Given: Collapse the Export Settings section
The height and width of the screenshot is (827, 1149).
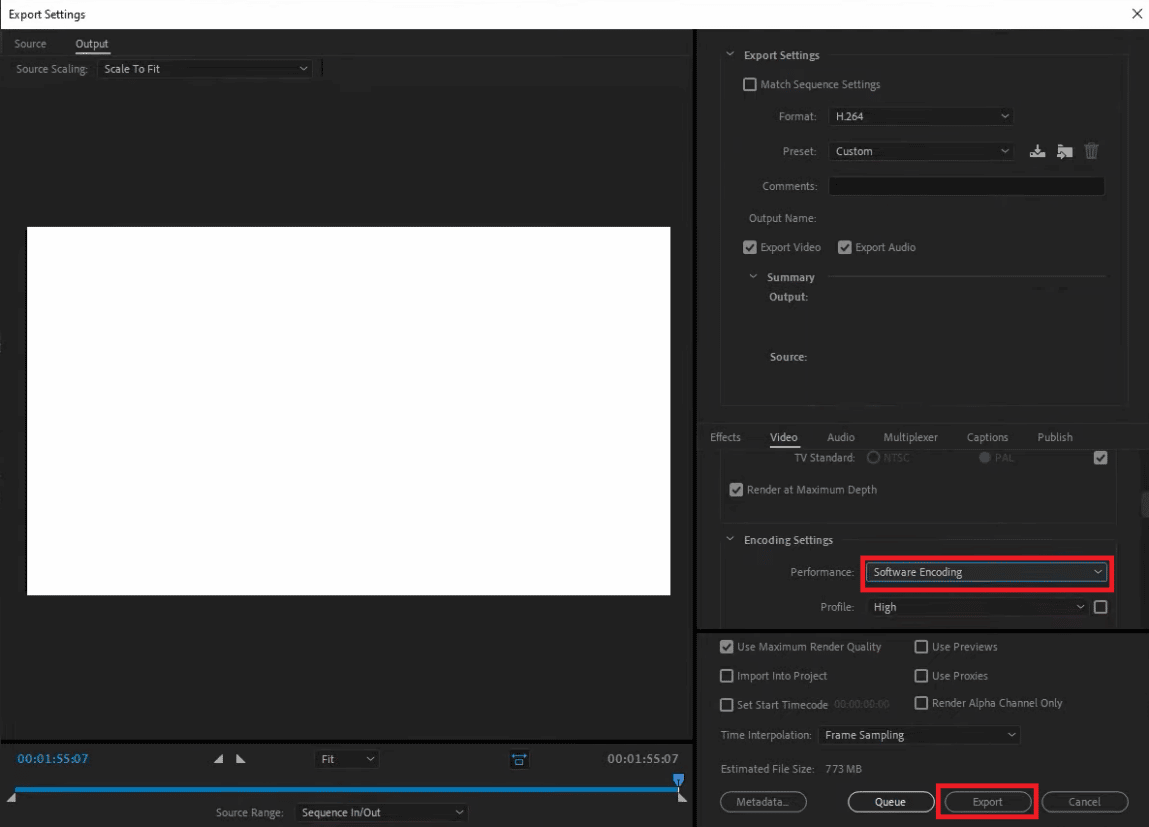Looking at the screenshot, I should [x=730, y=54].
